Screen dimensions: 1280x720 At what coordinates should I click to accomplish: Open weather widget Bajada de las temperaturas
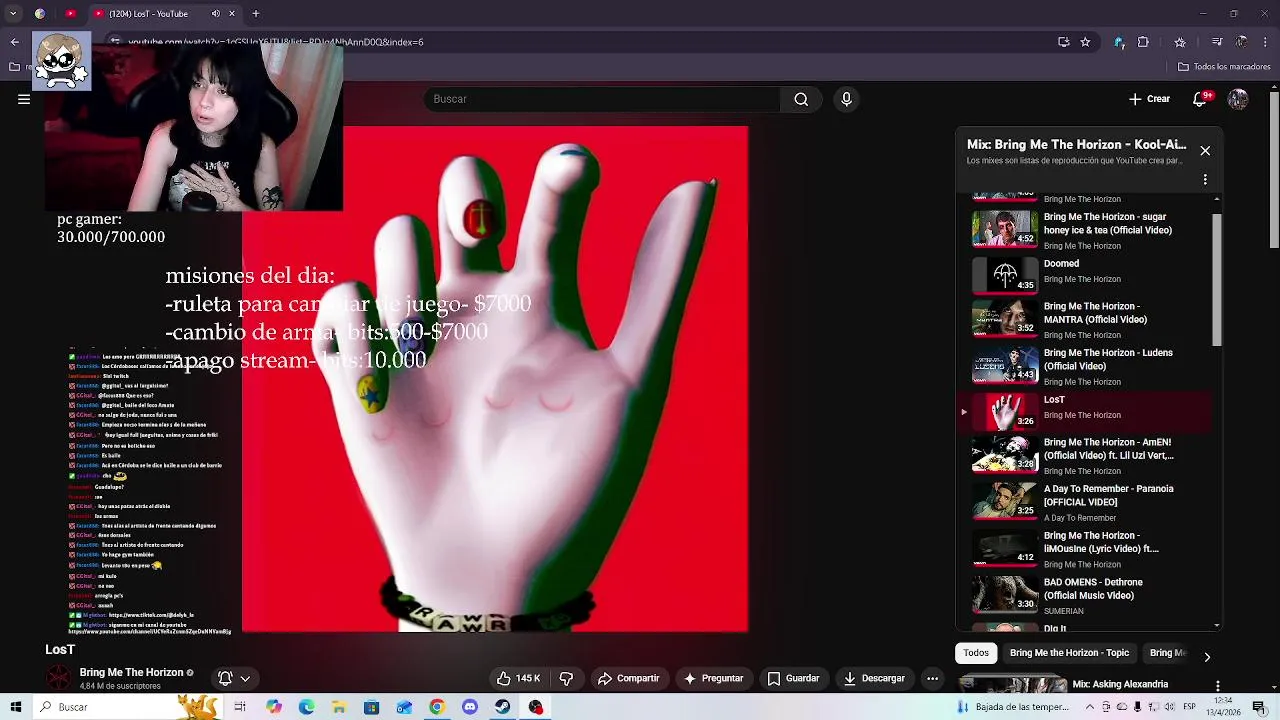pos(1013,707)
